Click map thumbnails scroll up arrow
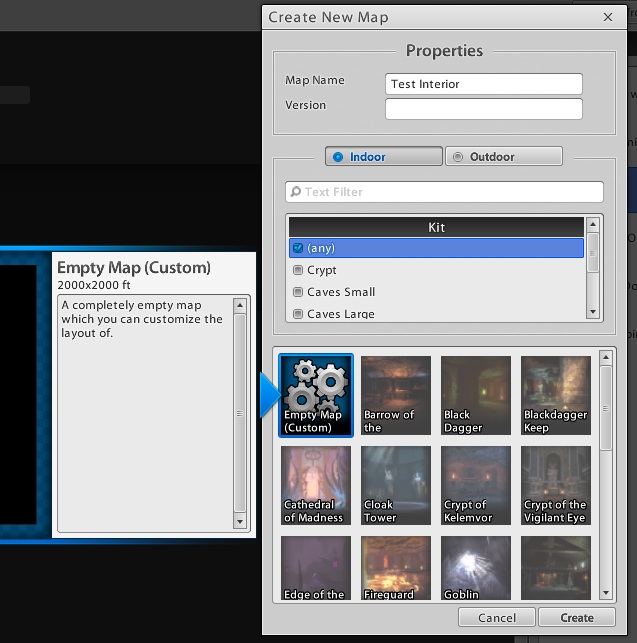Viewport: 637px width, 643px height. click(606, 358)
